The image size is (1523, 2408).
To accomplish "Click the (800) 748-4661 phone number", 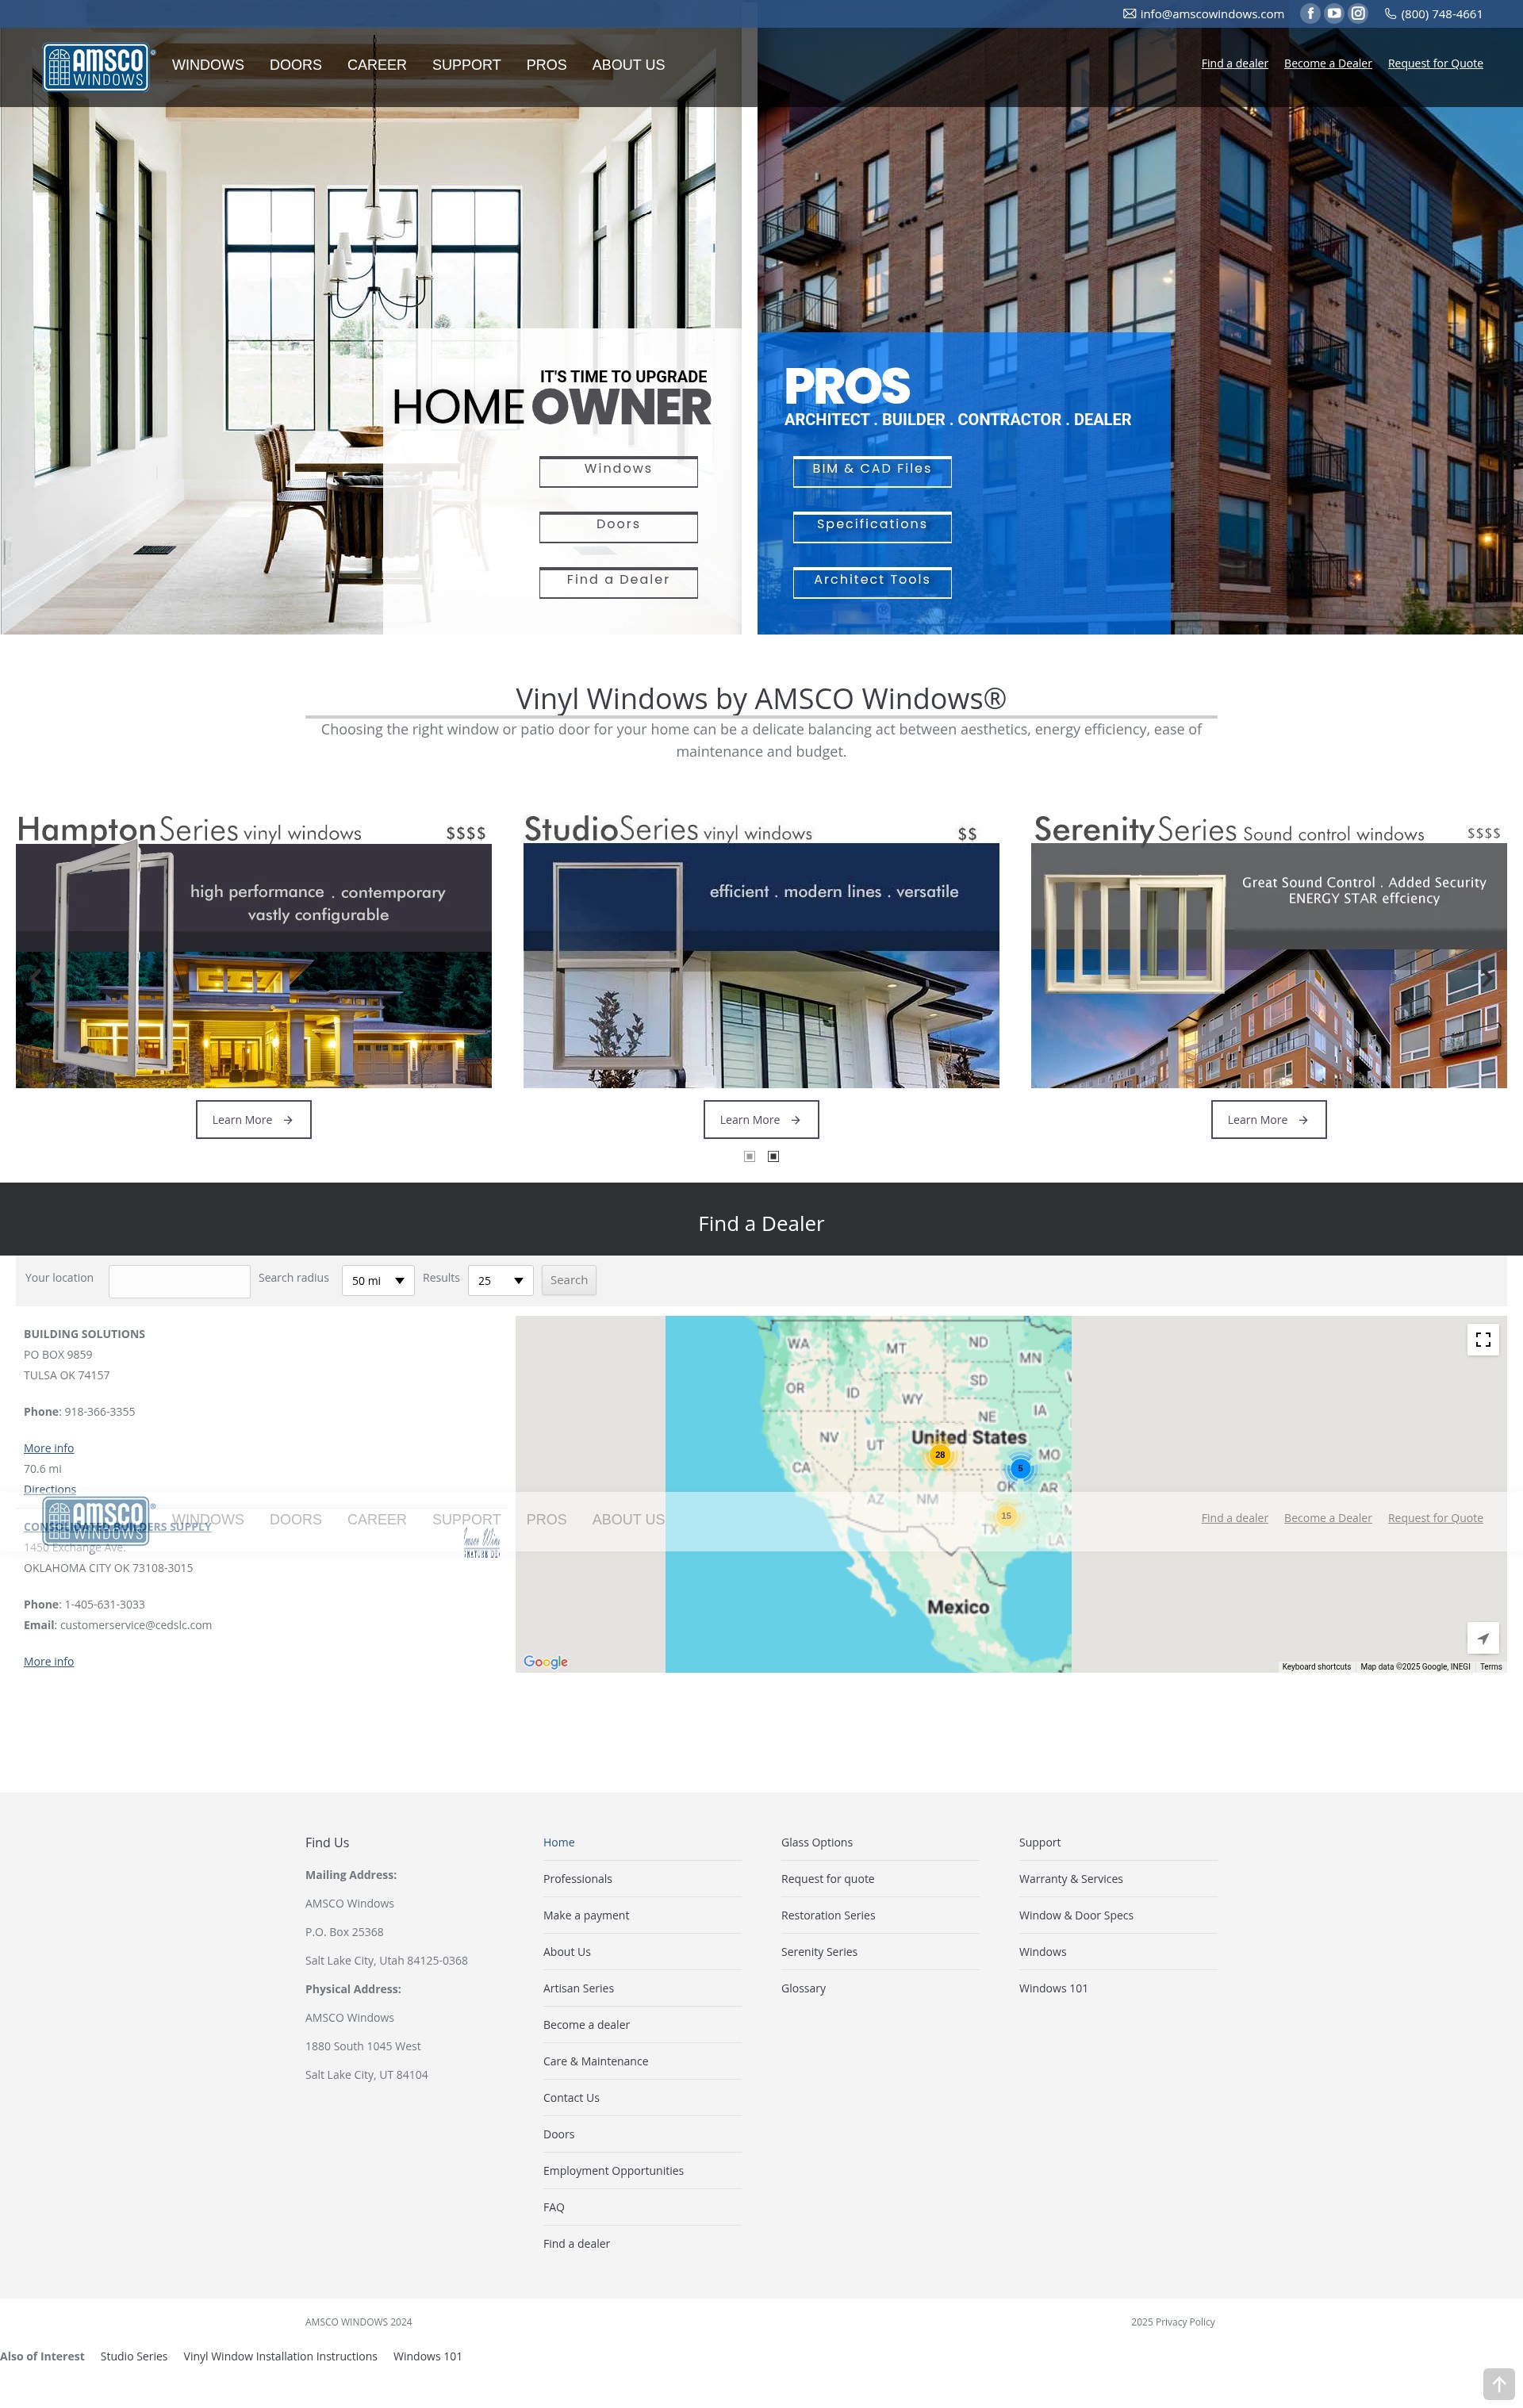I will click(1433, 14).
